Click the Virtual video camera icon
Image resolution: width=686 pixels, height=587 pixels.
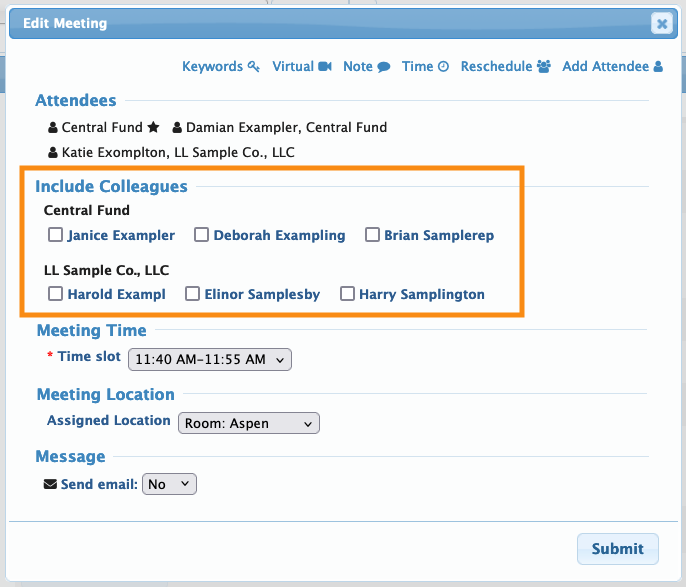[x=325, y=67]
